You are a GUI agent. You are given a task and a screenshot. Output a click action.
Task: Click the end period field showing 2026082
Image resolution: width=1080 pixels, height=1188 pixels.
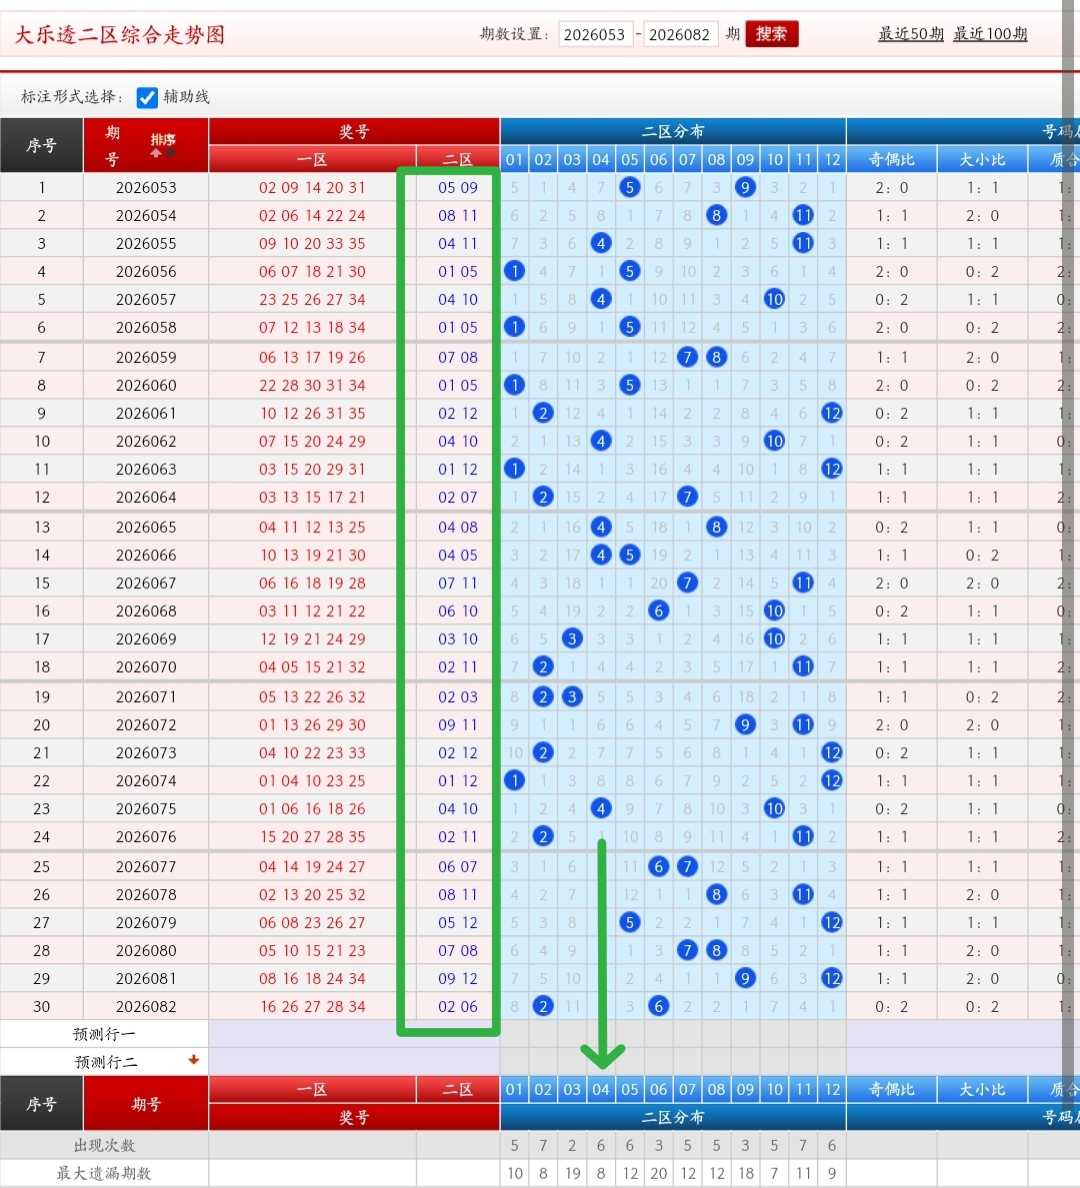click(680, 34)
